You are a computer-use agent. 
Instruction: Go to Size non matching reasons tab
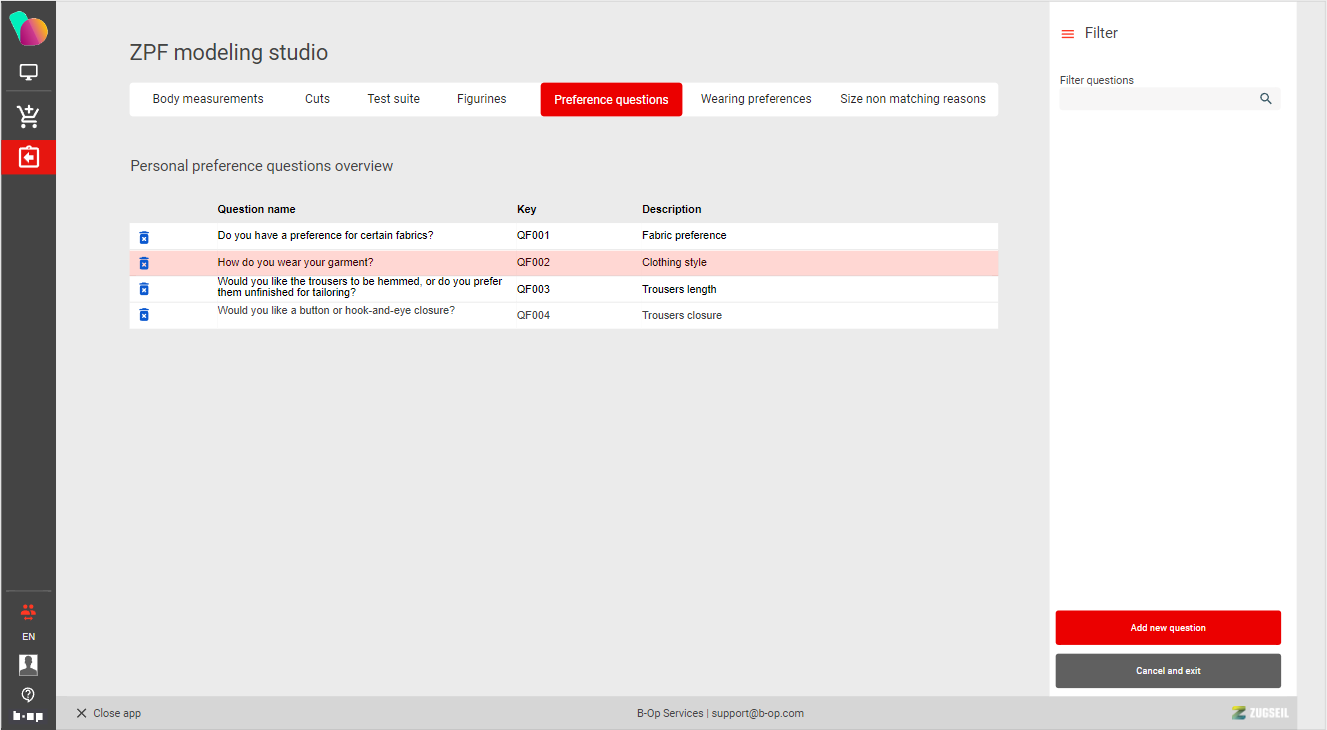pyautogui.click(x=912, y=99)
